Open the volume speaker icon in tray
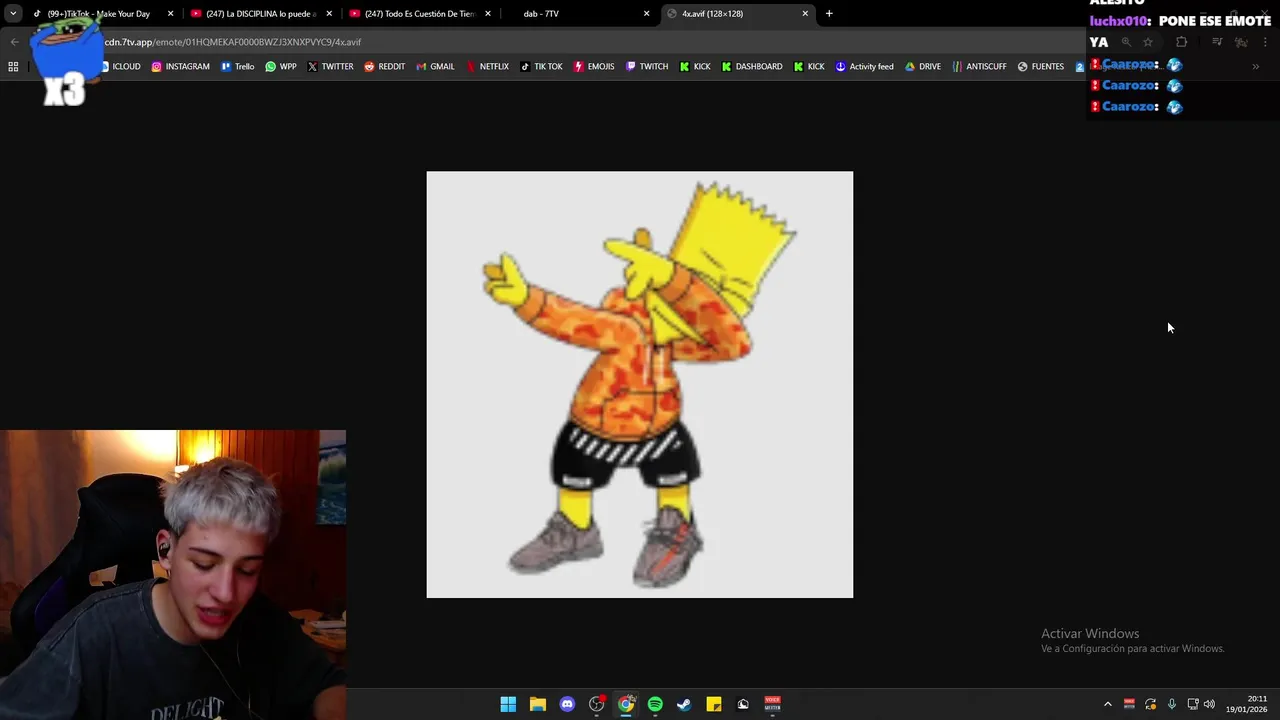The height and width of the screenshot is (720, 1280). tap(1209, 704)
